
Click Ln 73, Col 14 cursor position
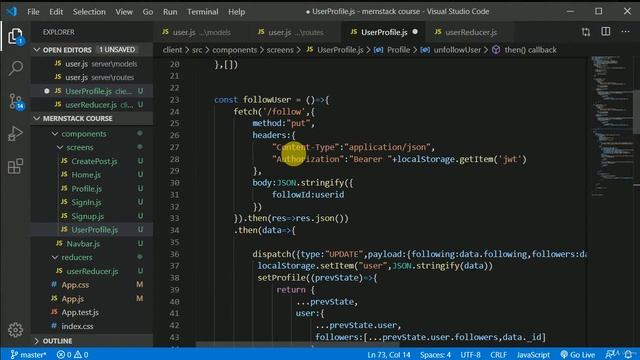click(389, 355)
